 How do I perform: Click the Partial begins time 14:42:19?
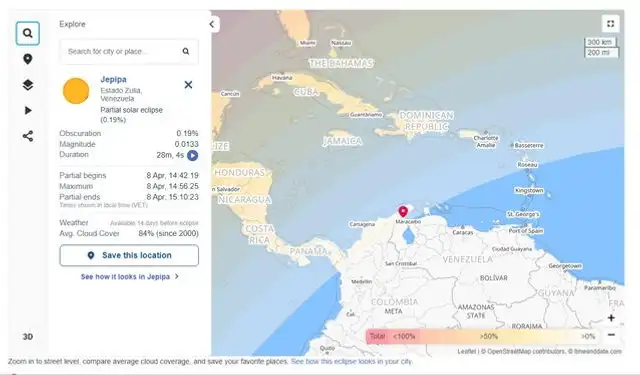tap(173, 175)
